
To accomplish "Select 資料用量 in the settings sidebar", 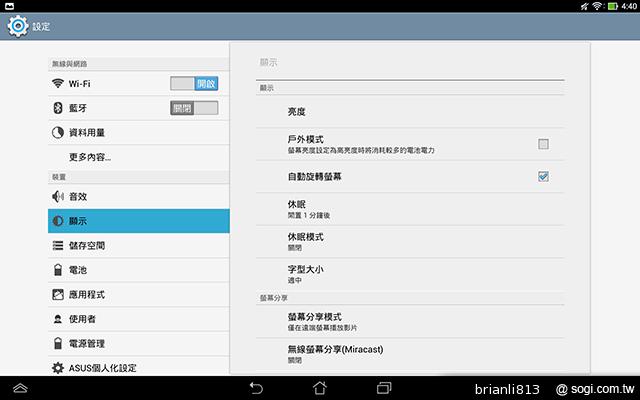I will (139, 133).
